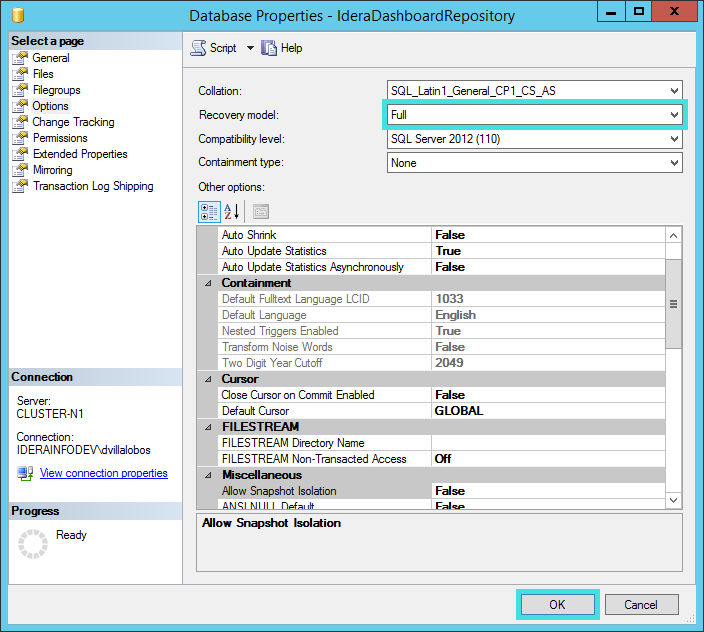Viewport: 704px width, 632px height.
Task: Select the Filegroups page
Action: [x=57, y=90]
